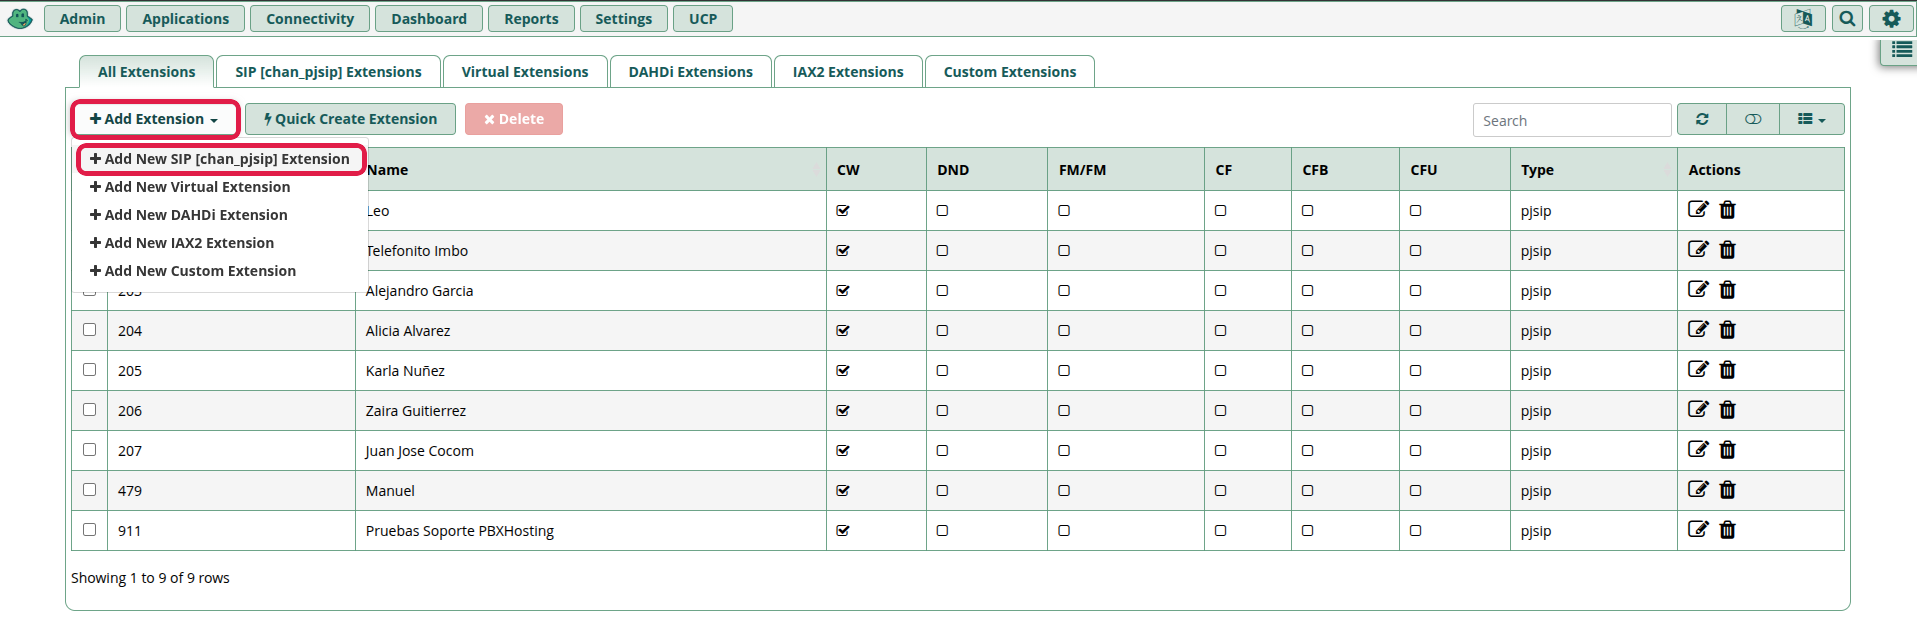Open the Admin menu

pyautogui.click(x=82, y=18)
